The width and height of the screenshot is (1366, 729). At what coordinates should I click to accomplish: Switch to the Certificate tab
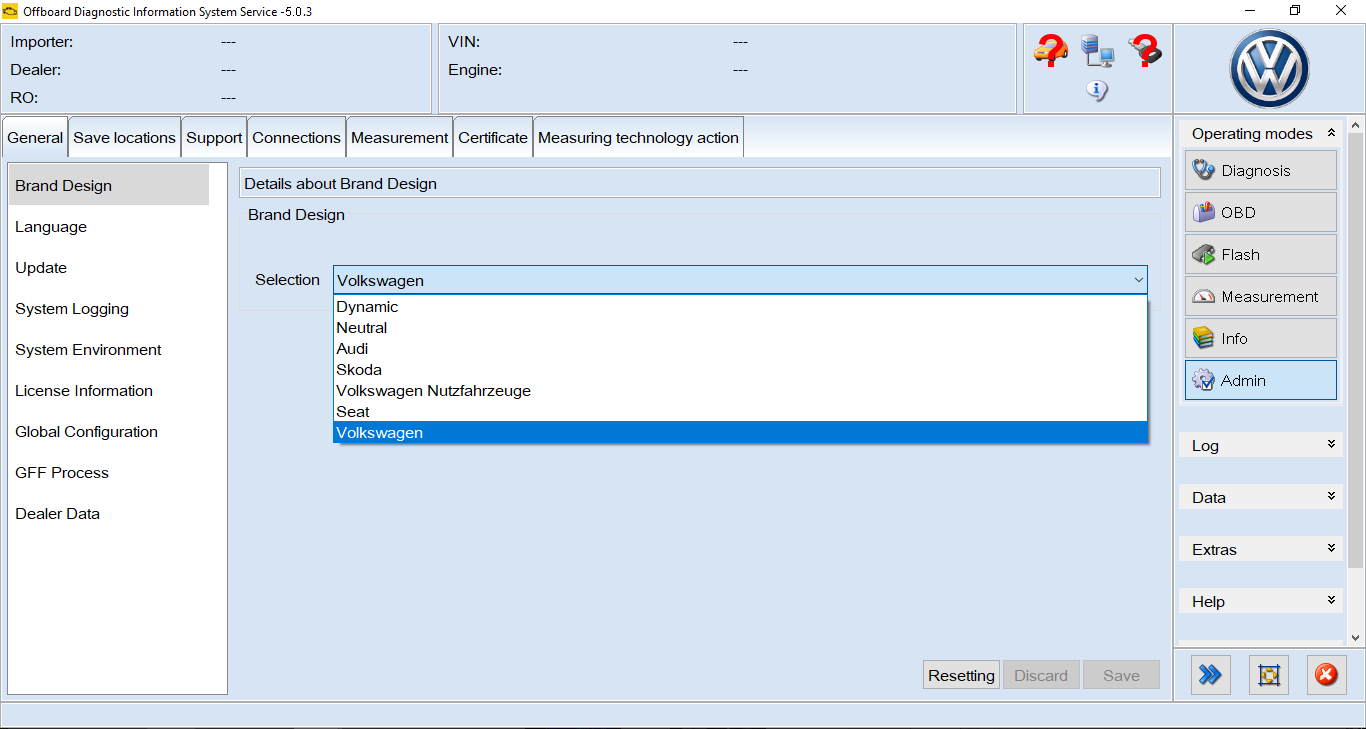pyautogui.click(x=493, y=138)
